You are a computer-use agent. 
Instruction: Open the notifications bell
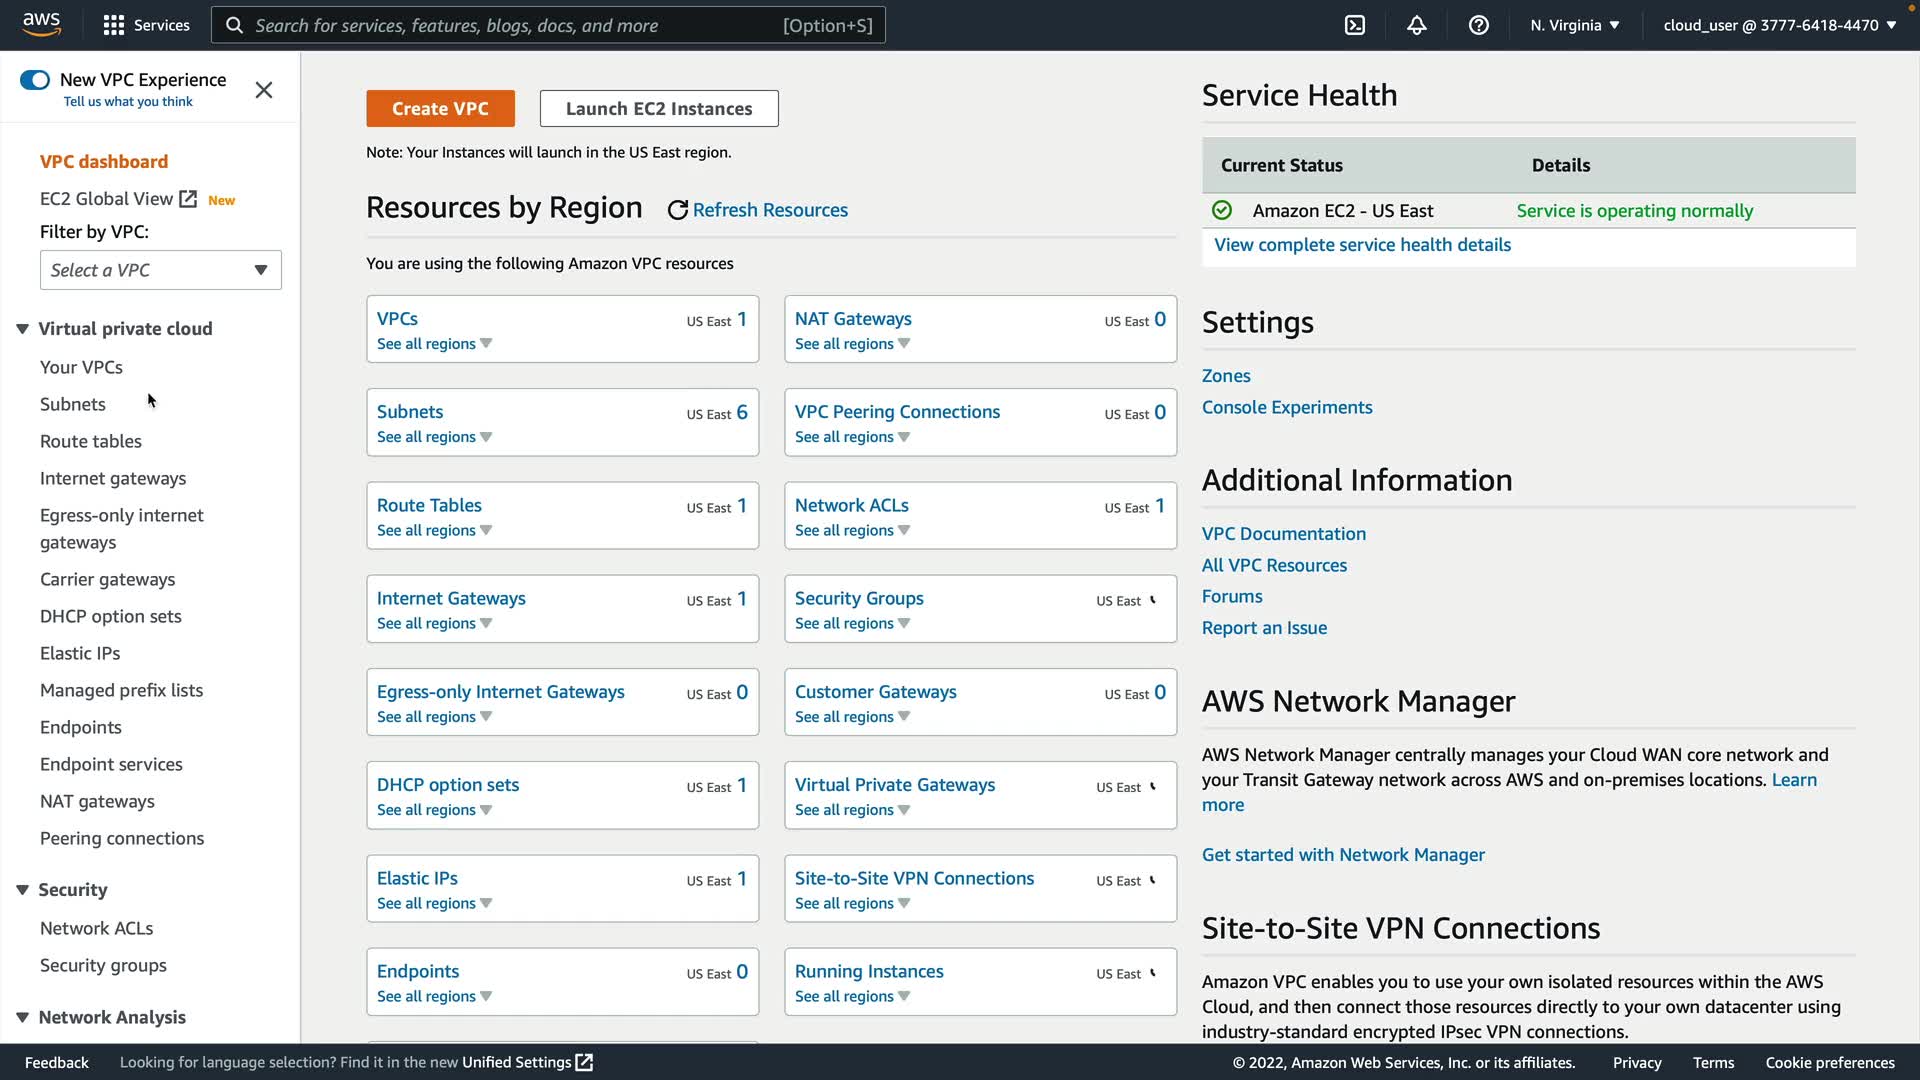pyautogui.click(x=1417, y=25)
